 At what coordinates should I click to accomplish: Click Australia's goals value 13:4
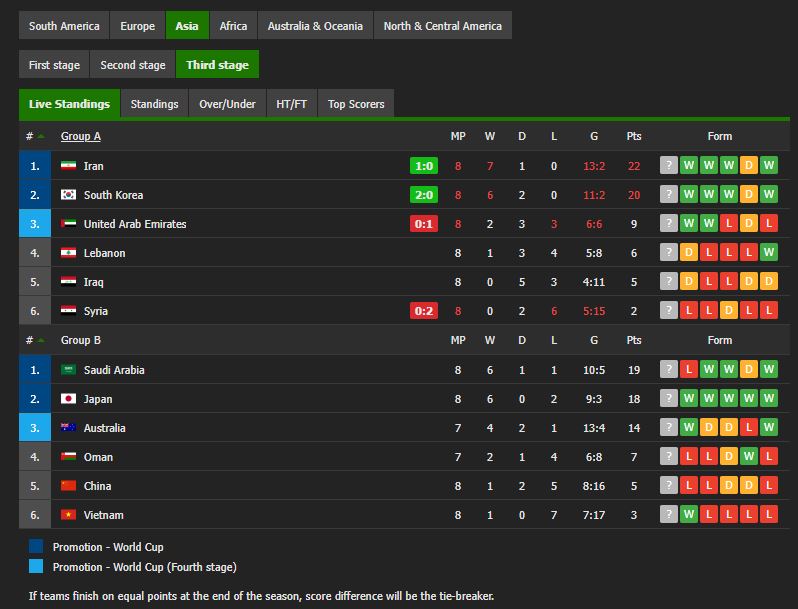point(594,428)
